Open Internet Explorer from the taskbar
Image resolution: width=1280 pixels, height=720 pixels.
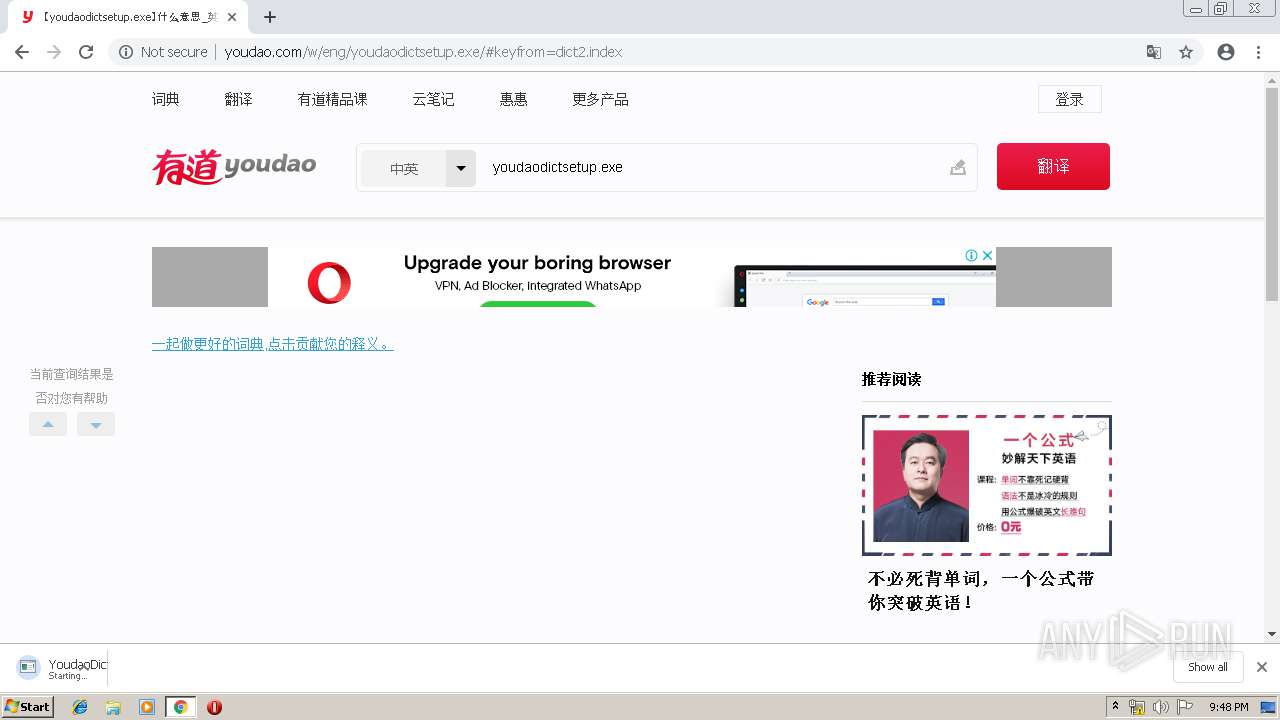click(x=80, y=707)
